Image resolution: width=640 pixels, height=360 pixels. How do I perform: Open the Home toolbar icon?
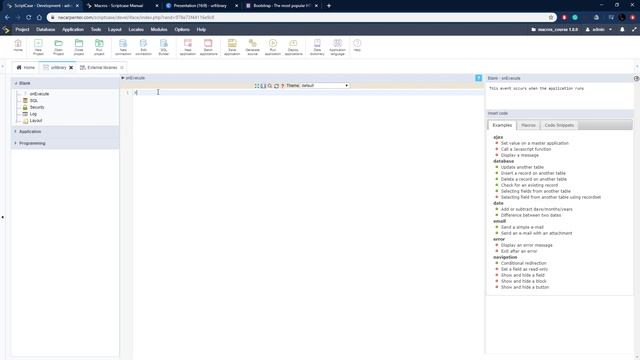18,46
